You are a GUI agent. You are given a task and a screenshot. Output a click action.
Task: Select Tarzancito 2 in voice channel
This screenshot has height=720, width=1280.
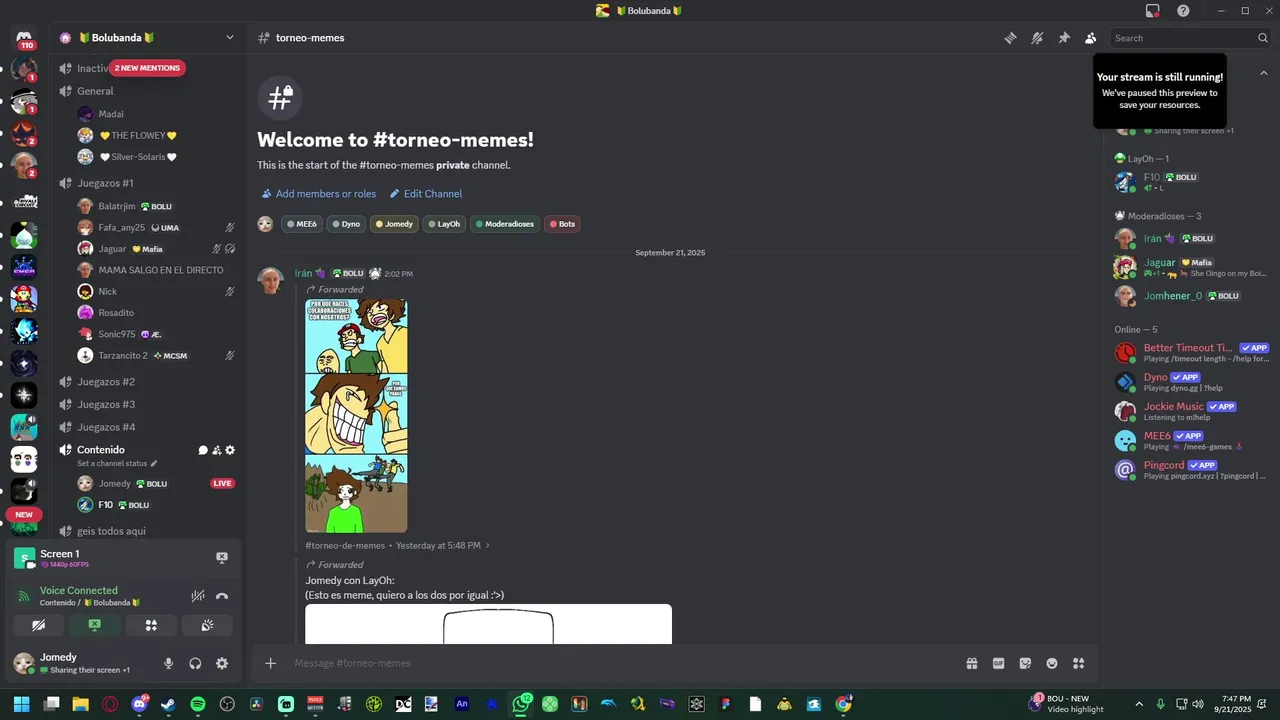(x=155, y=356)
